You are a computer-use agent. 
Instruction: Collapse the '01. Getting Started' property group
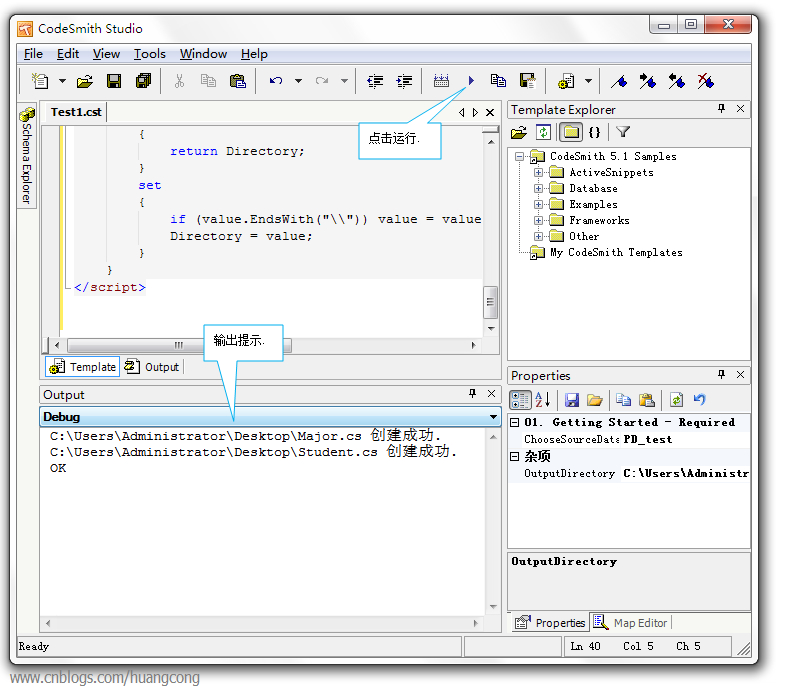(x=515, y=423)
